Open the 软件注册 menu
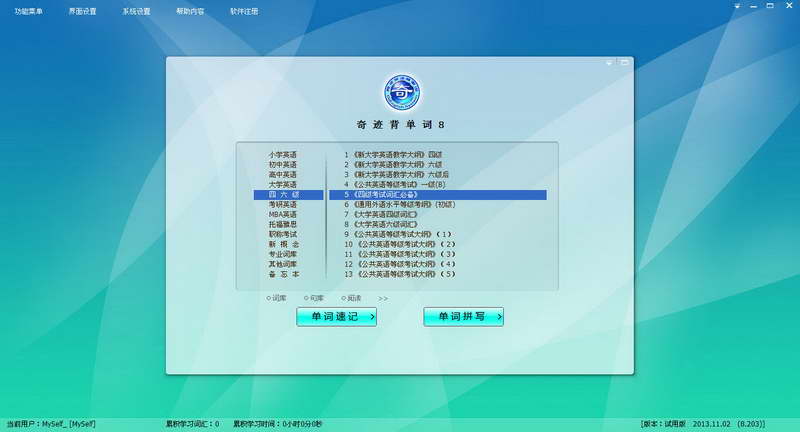 click(x=244, y=11)
